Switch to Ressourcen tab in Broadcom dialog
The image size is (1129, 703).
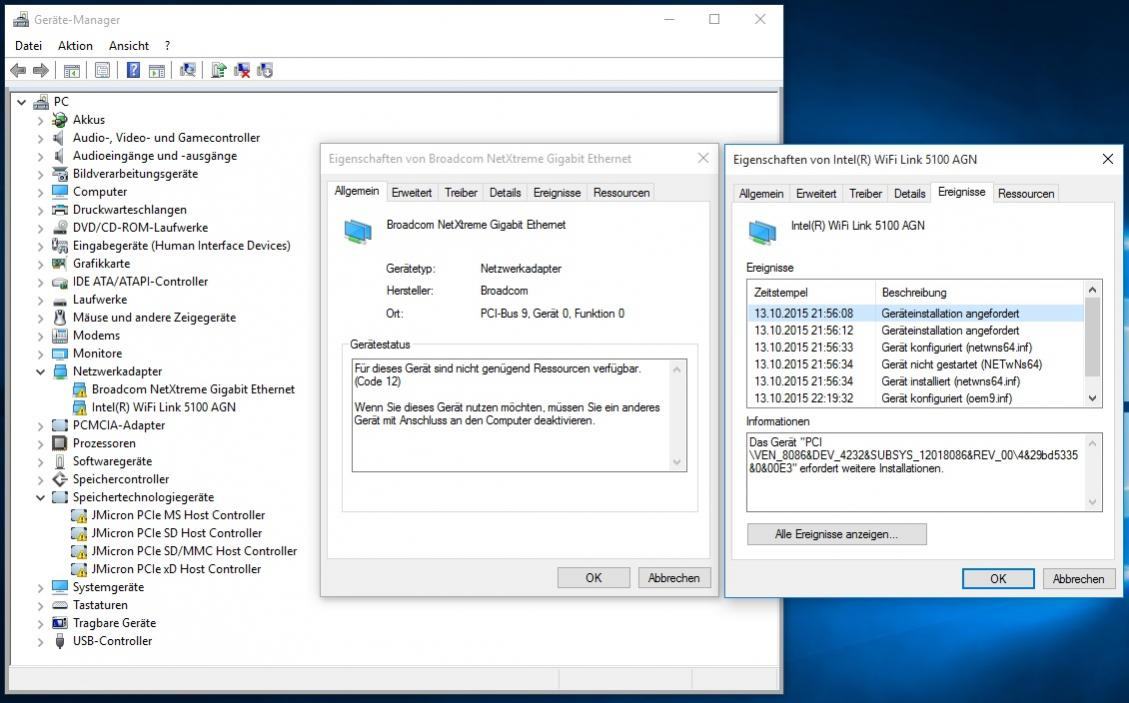(621, 192)
